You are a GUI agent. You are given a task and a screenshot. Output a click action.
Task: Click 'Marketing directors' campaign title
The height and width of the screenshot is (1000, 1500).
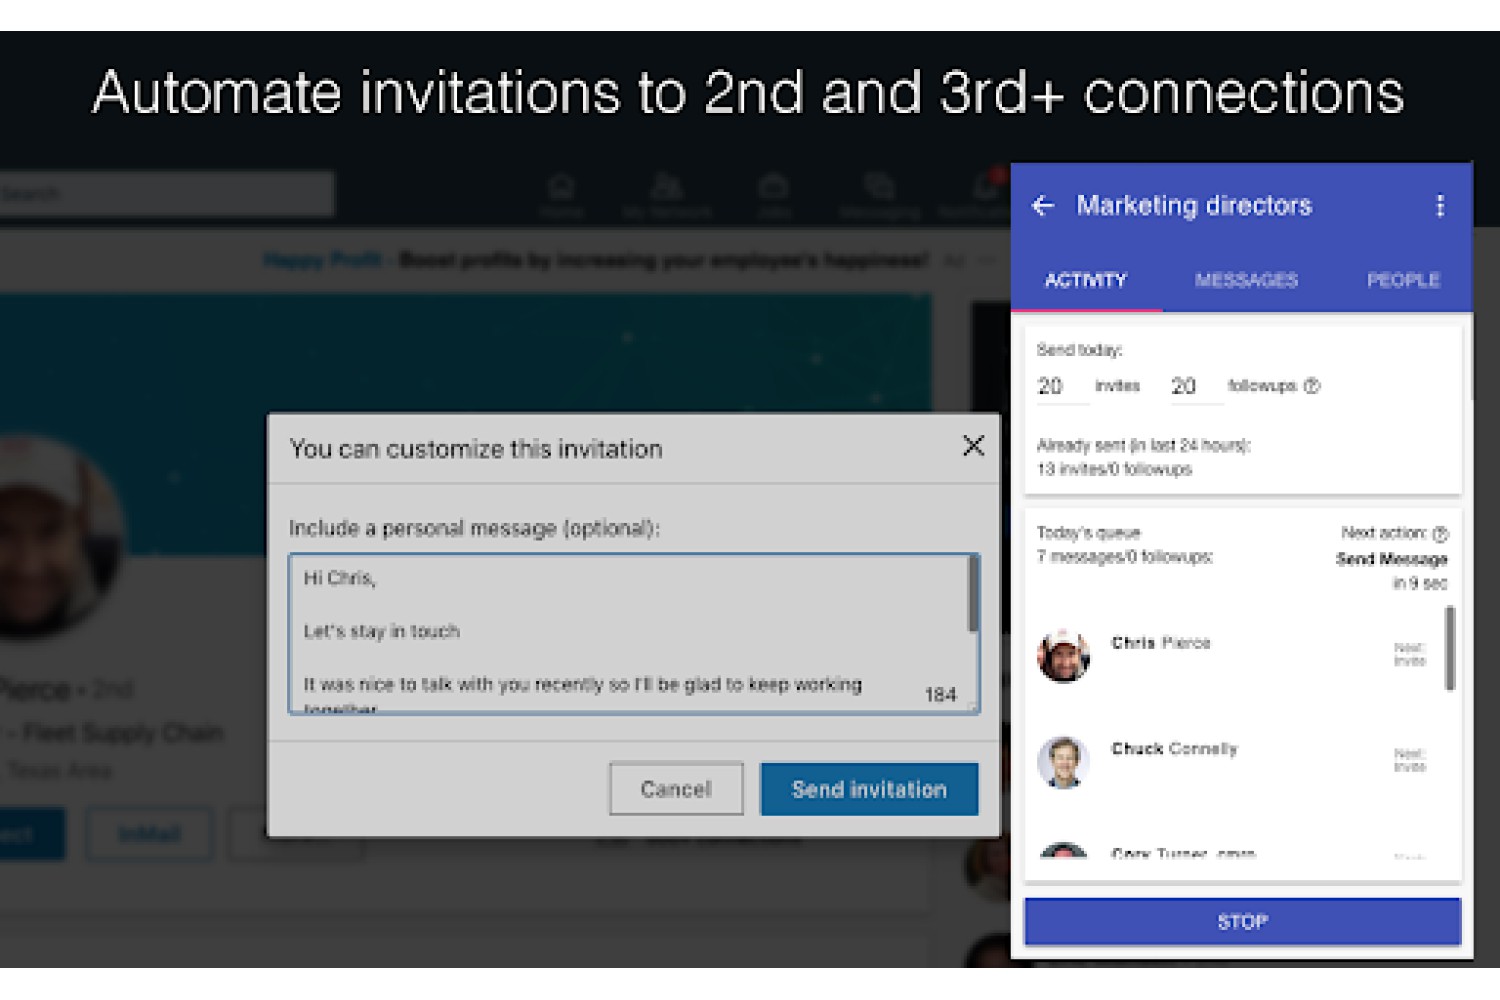tap(1194, 205)
